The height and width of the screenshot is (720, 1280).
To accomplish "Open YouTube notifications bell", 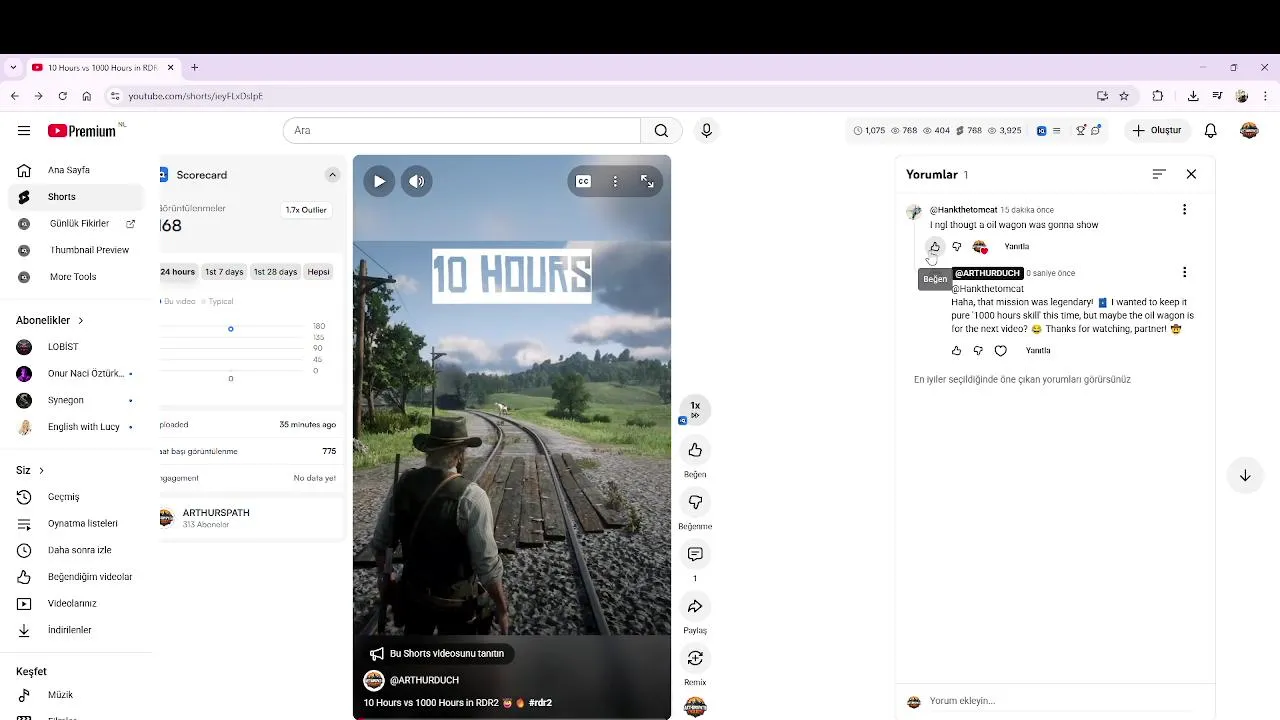I will [x=1210, y=131].
